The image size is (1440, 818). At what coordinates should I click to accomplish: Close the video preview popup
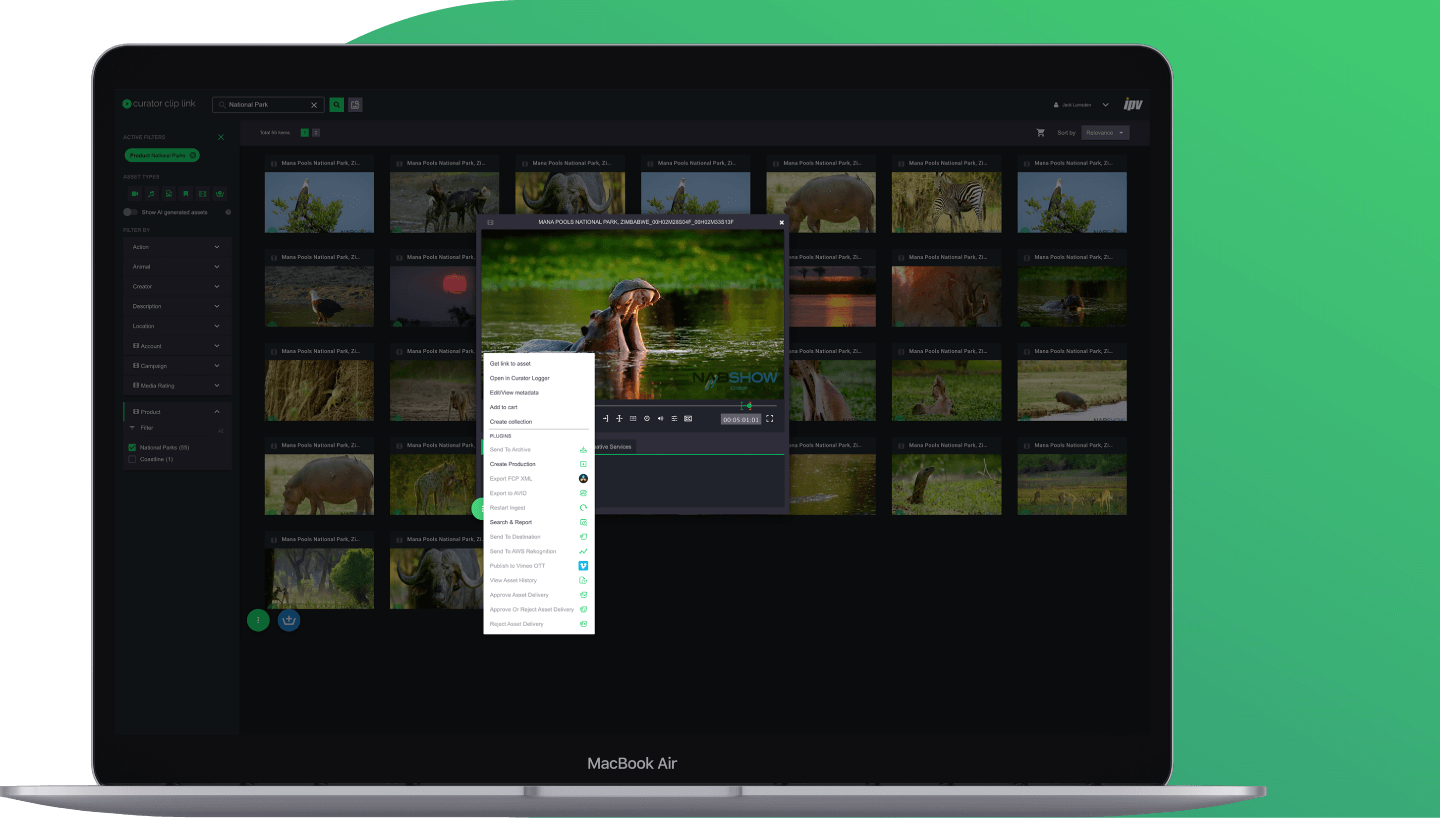(782, 222)
